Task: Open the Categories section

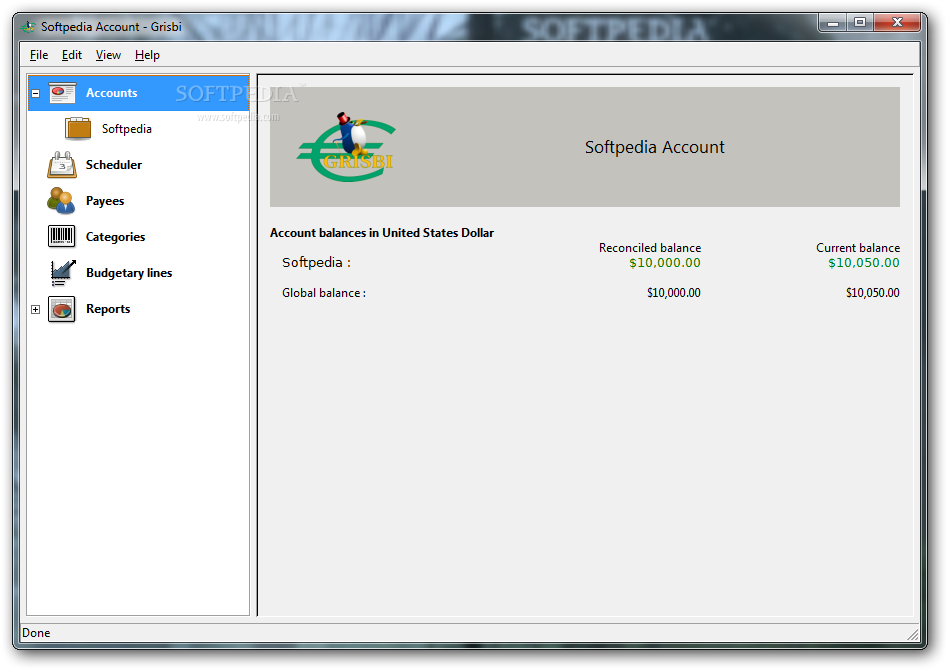Action: 115,237
